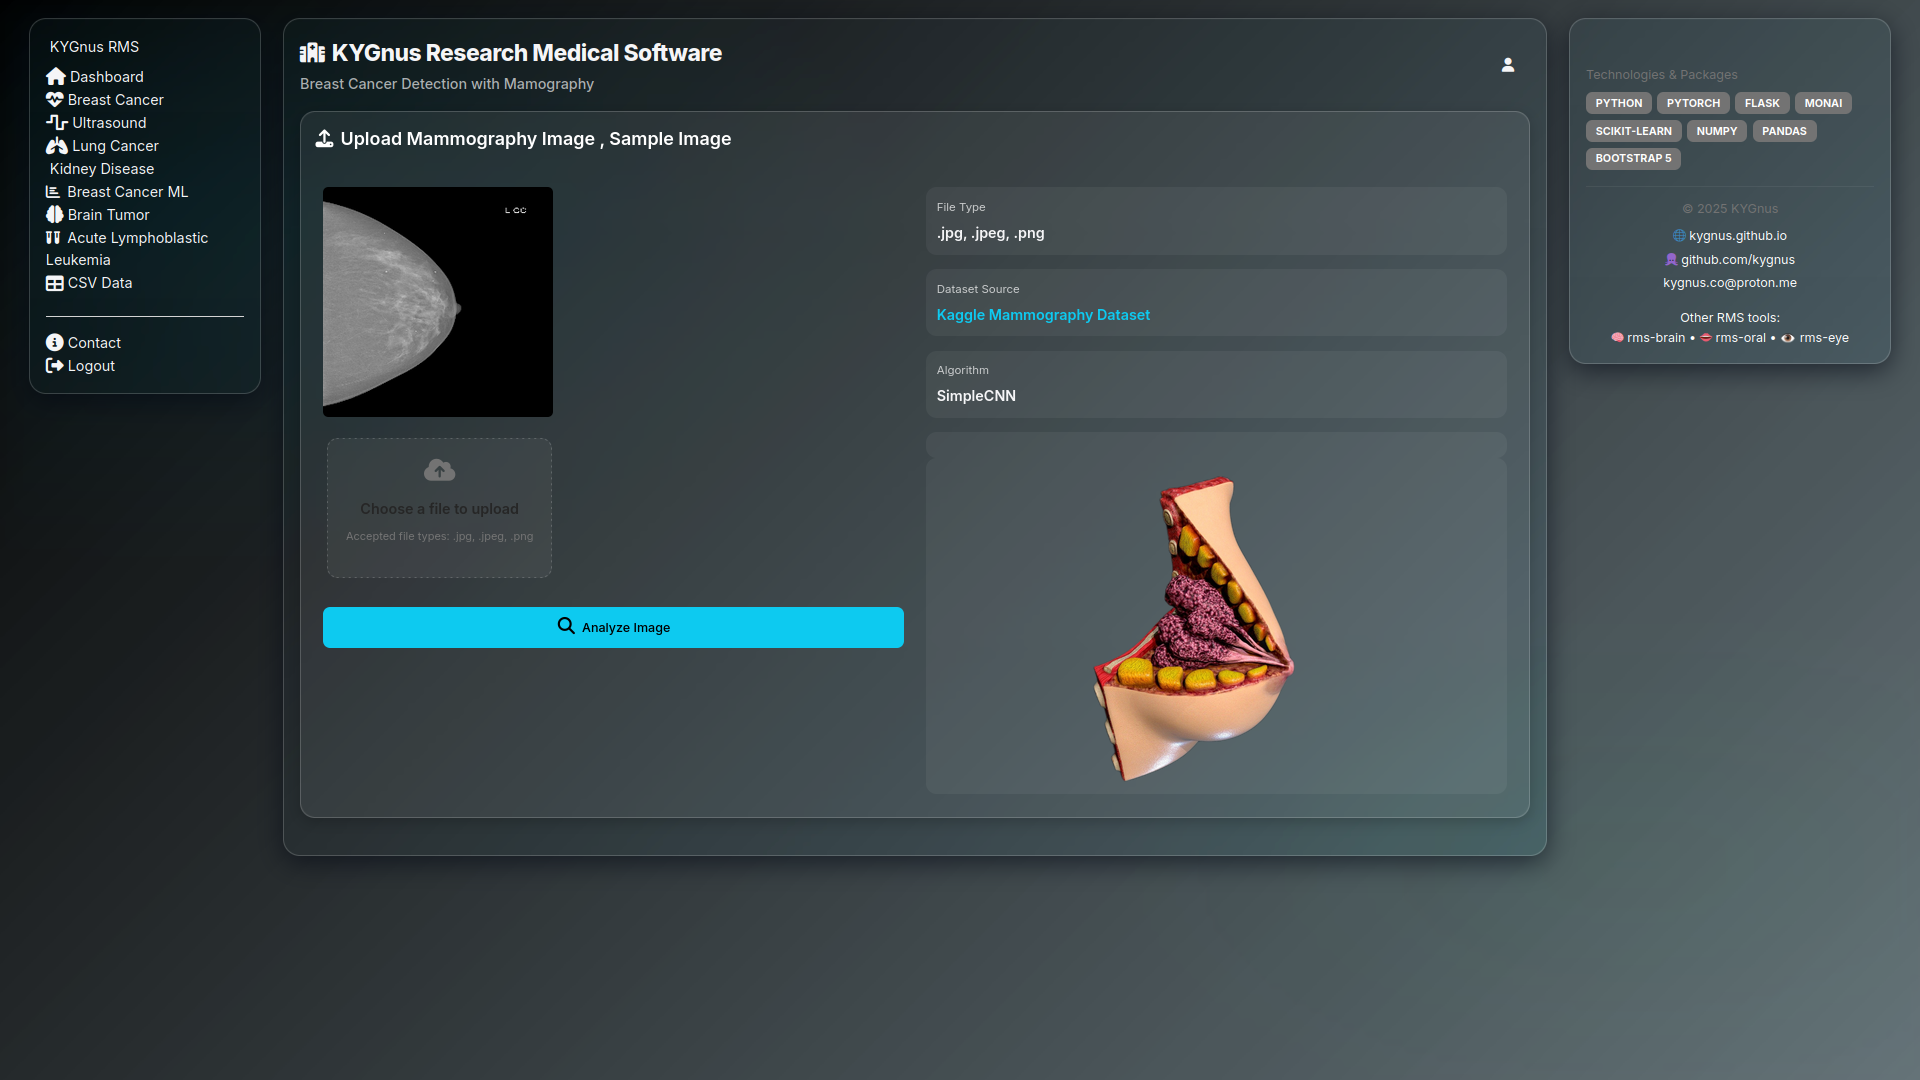Open Breast Cancer ML menu item
Screen dimensions: 1920x1080
pos(127,192)
